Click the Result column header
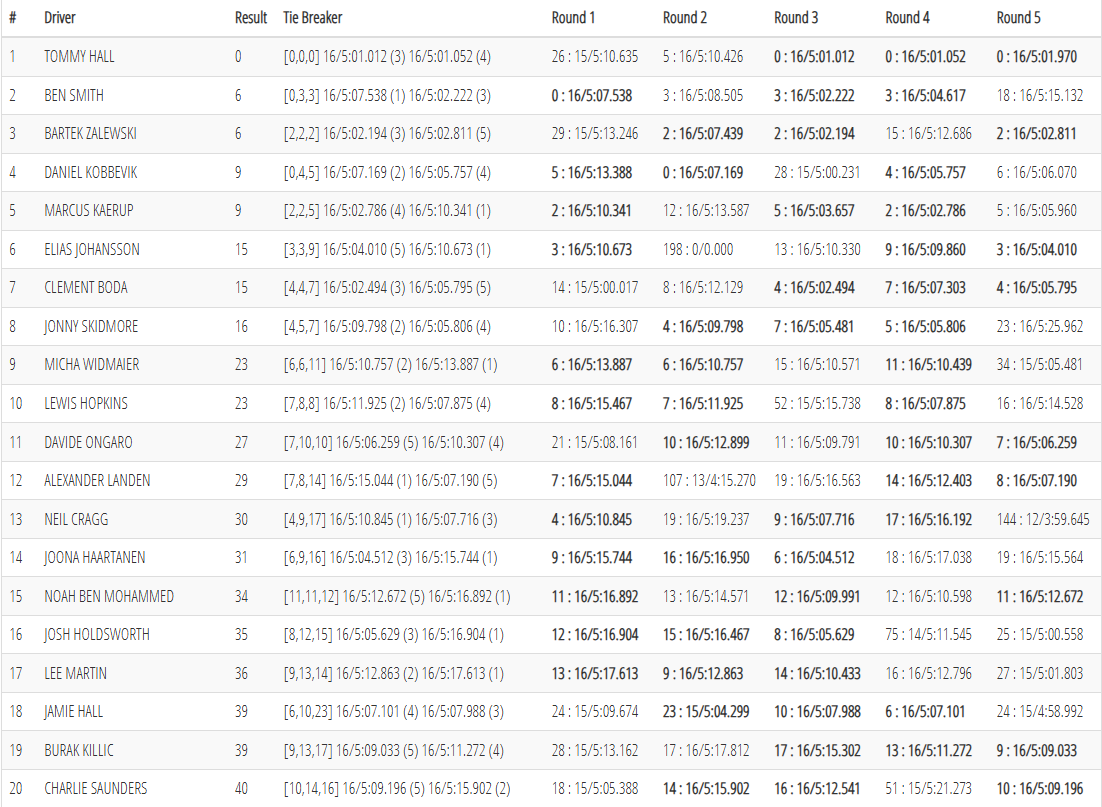The width and height of the screenshot is (1102, 807). (x=251, y=18)
